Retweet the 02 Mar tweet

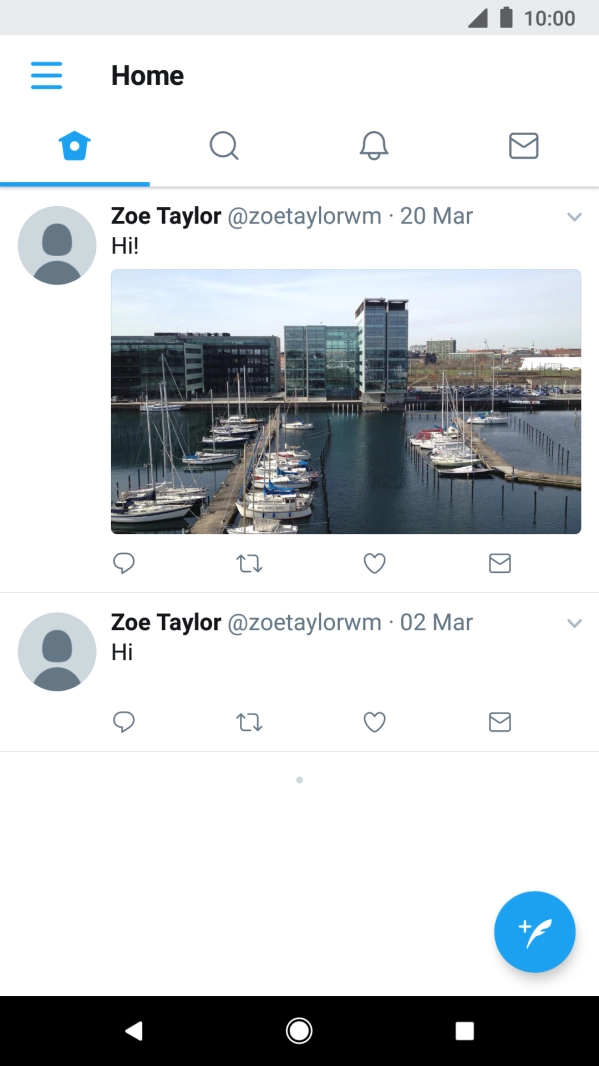[249, 722]
